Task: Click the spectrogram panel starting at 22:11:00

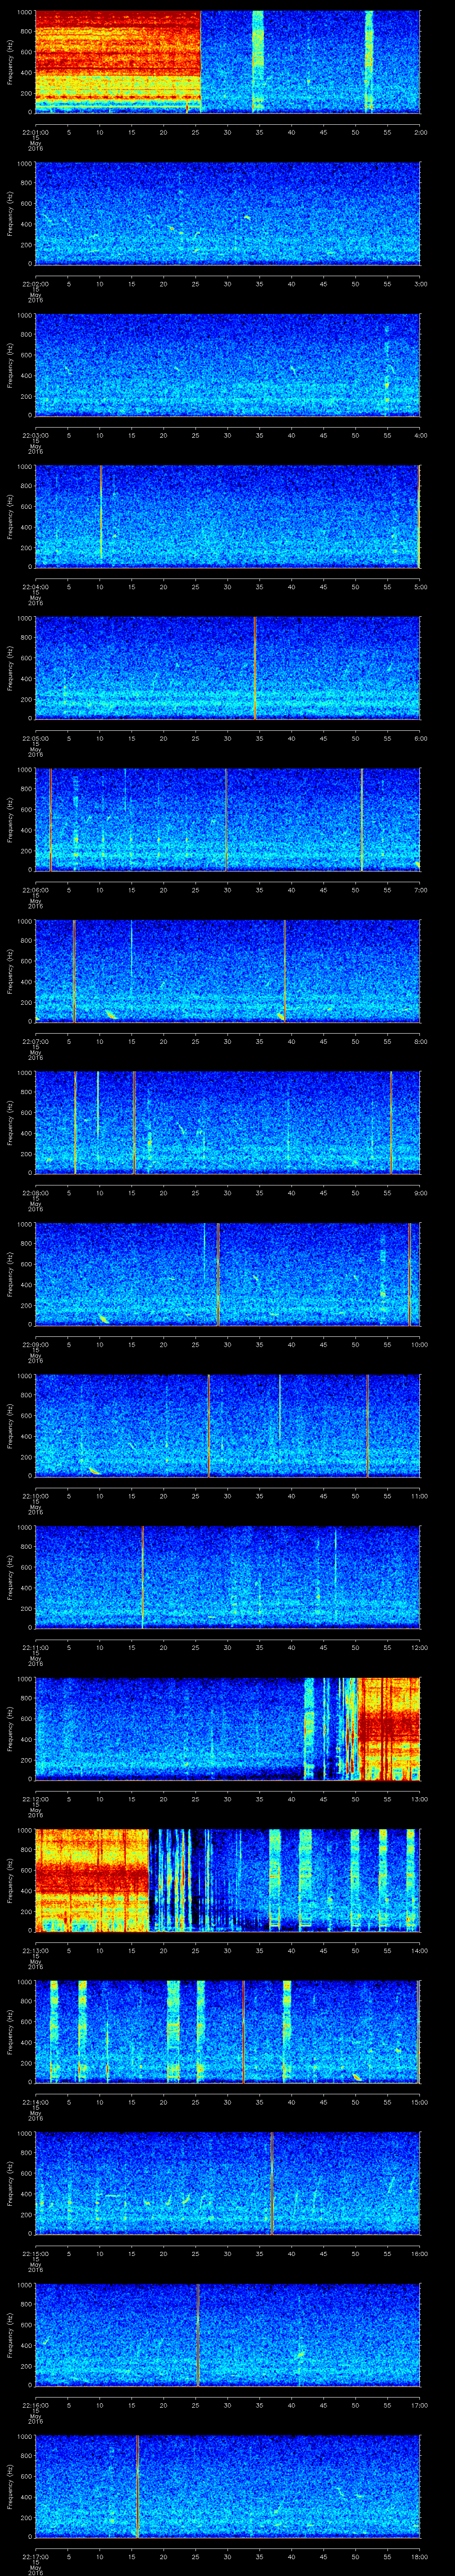Action: (228, 1577)
